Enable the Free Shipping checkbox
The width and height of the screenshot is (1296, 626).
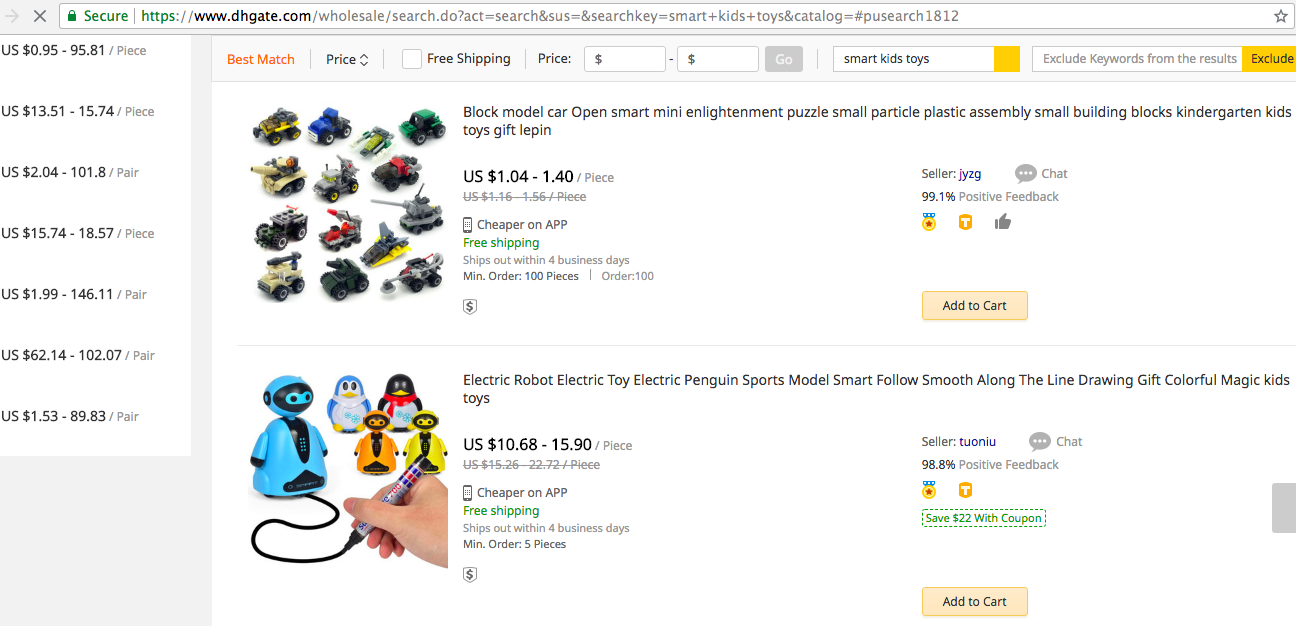[x=412, y=59]
